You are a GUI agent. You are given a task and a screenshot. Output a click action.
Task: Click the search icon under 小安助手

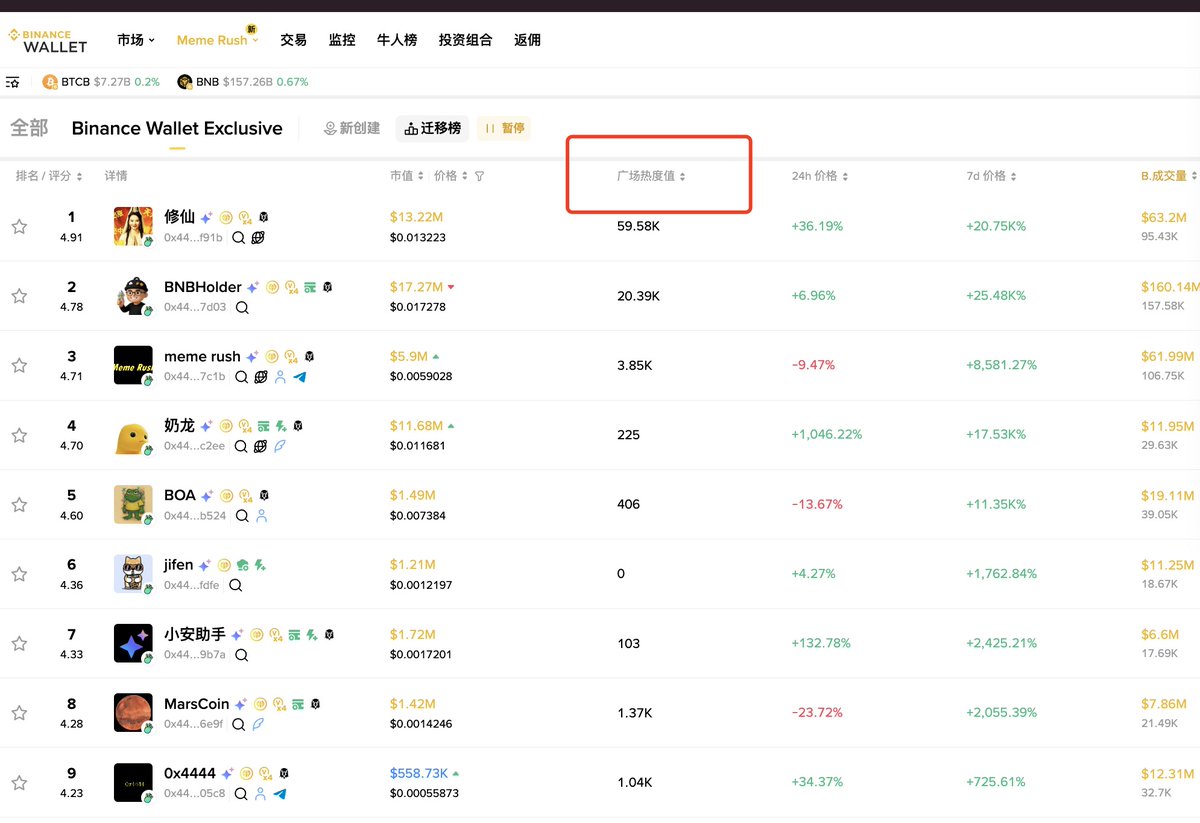(242, 655)
